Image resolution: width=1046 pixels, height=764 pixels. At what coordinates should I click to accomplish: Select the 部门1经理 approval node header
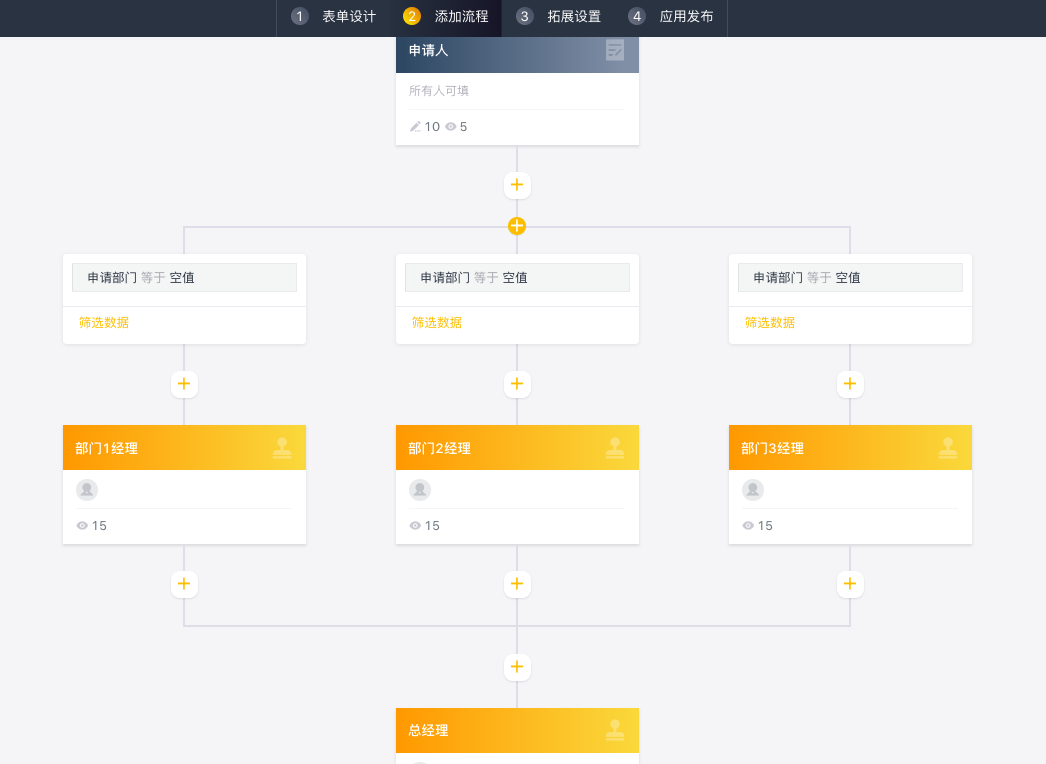coord(184,448)
